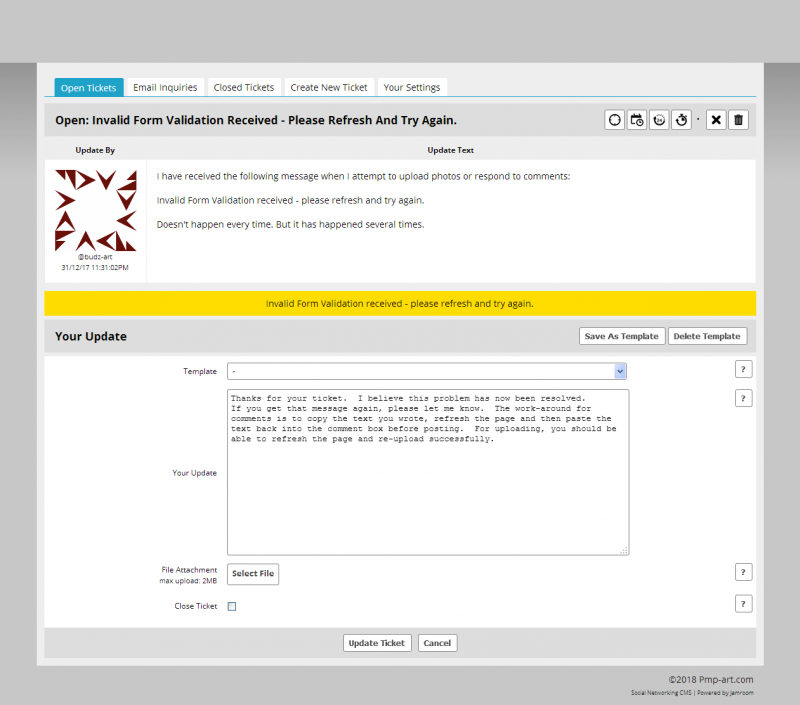Open the Email Inquiries tab

(165, 88)
